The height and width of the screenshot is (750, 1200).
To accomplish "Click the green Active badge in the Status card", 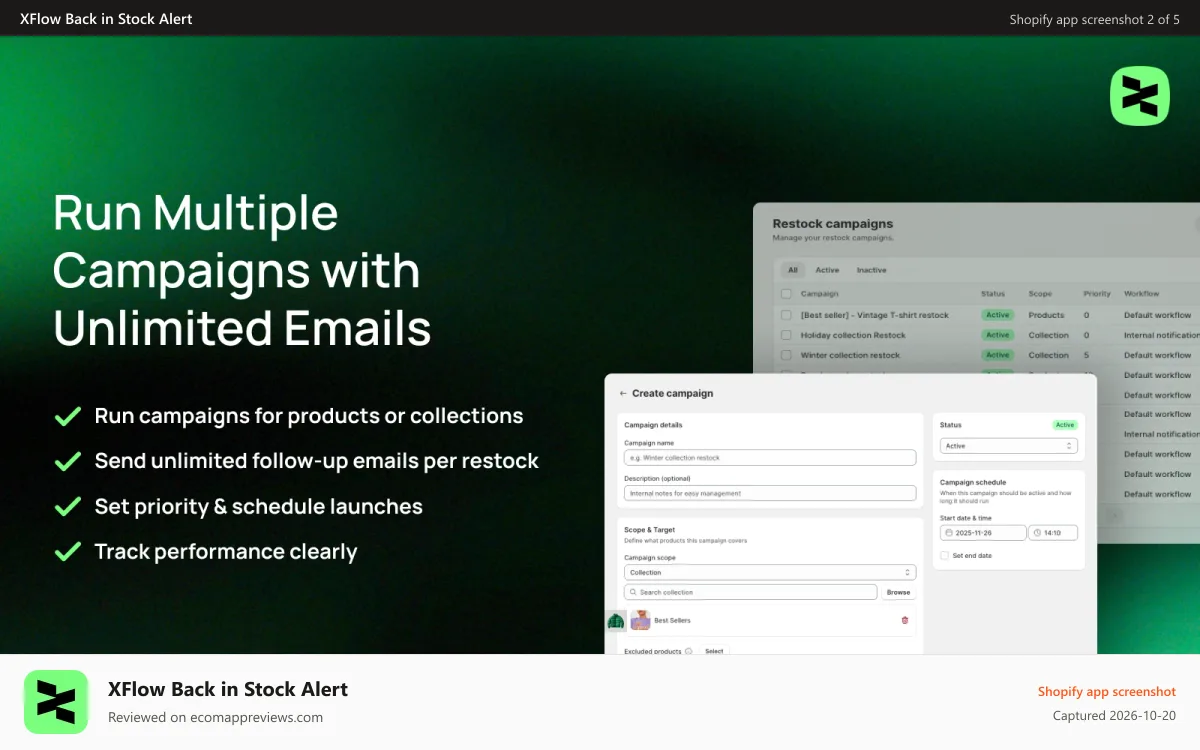I will [x=1064, y=425].
